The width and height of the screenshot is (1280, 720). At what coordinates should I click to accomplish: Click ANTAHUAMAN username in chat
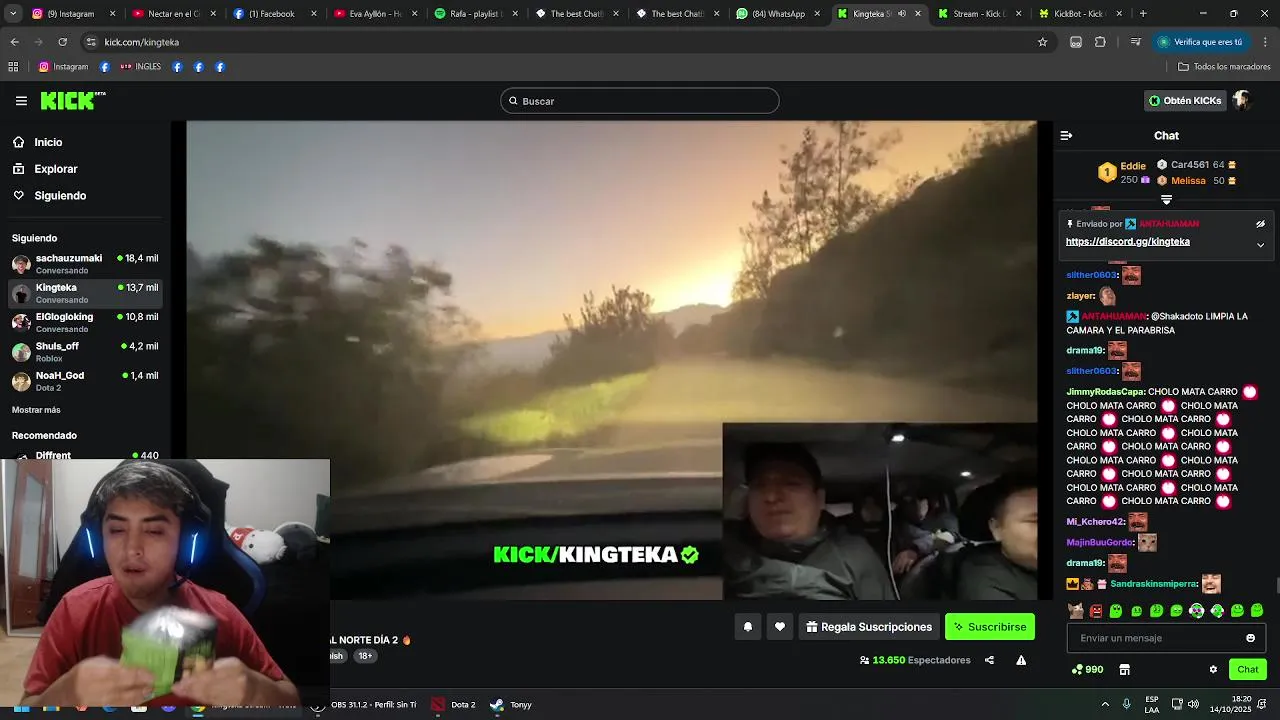(1113, 317)
